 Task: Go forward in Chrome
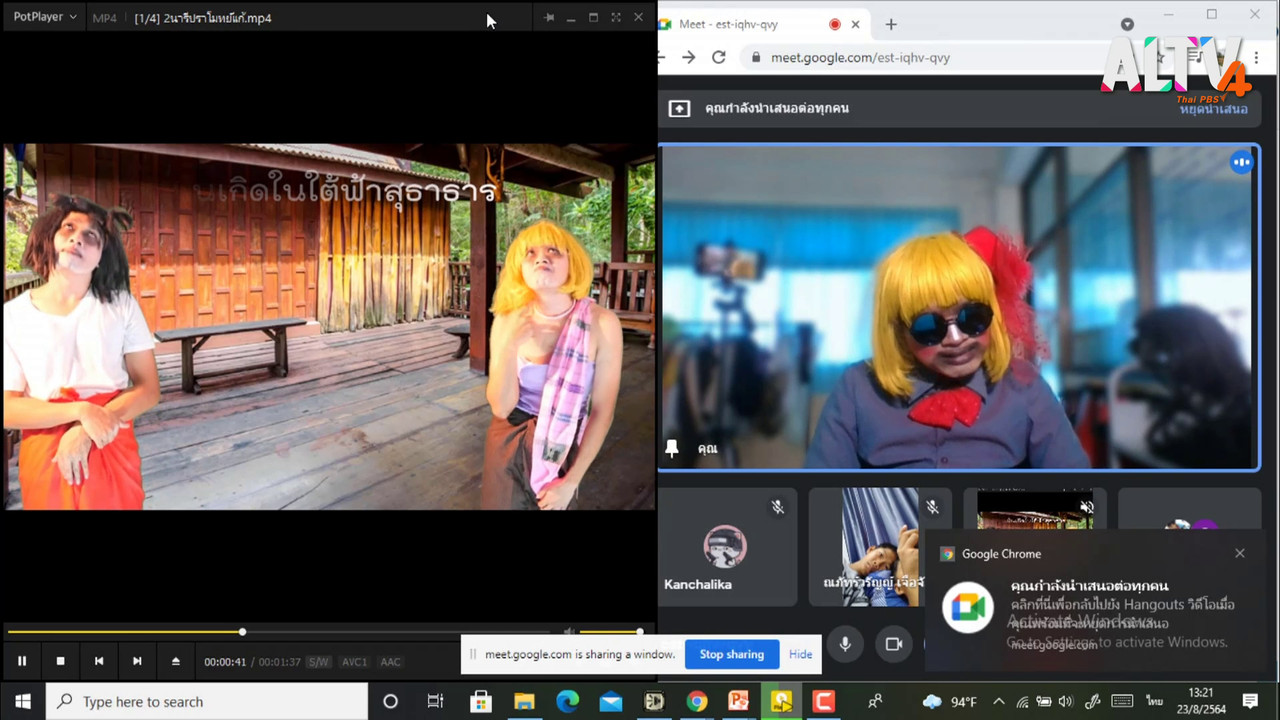point(688,57)
